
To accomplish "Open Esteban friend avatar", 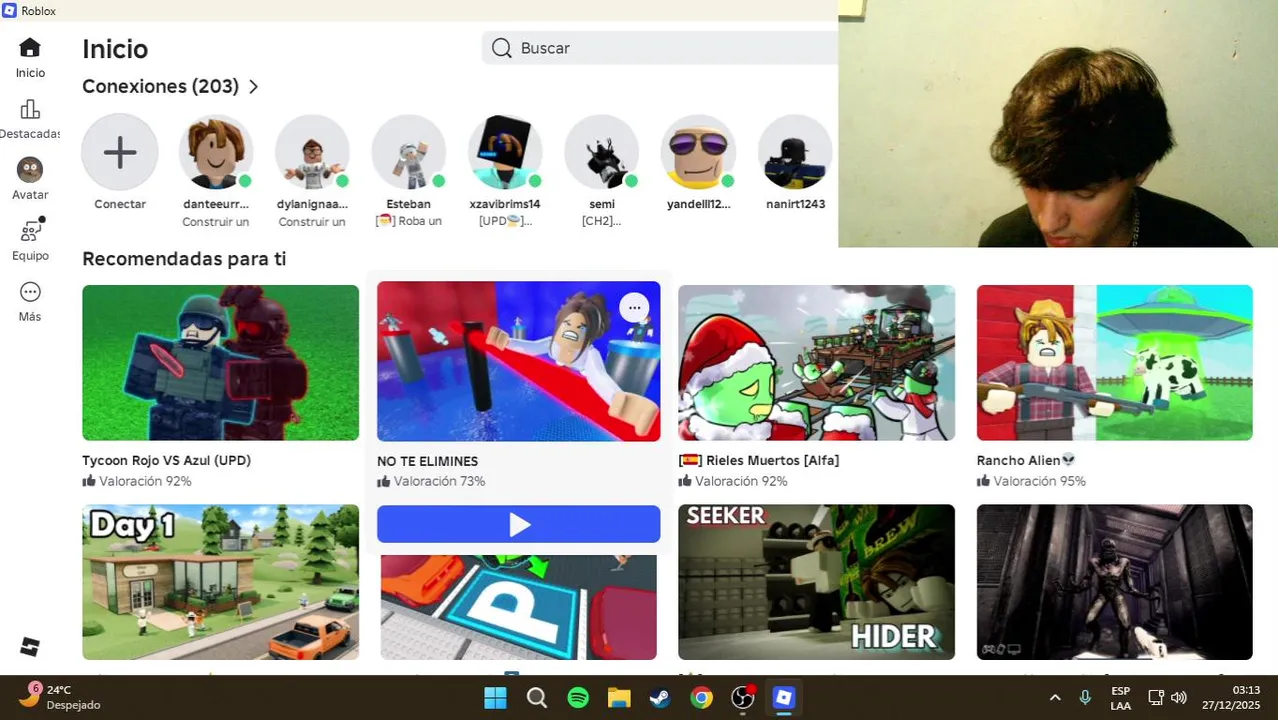I will pyautogui.click(x=408, y=153).
